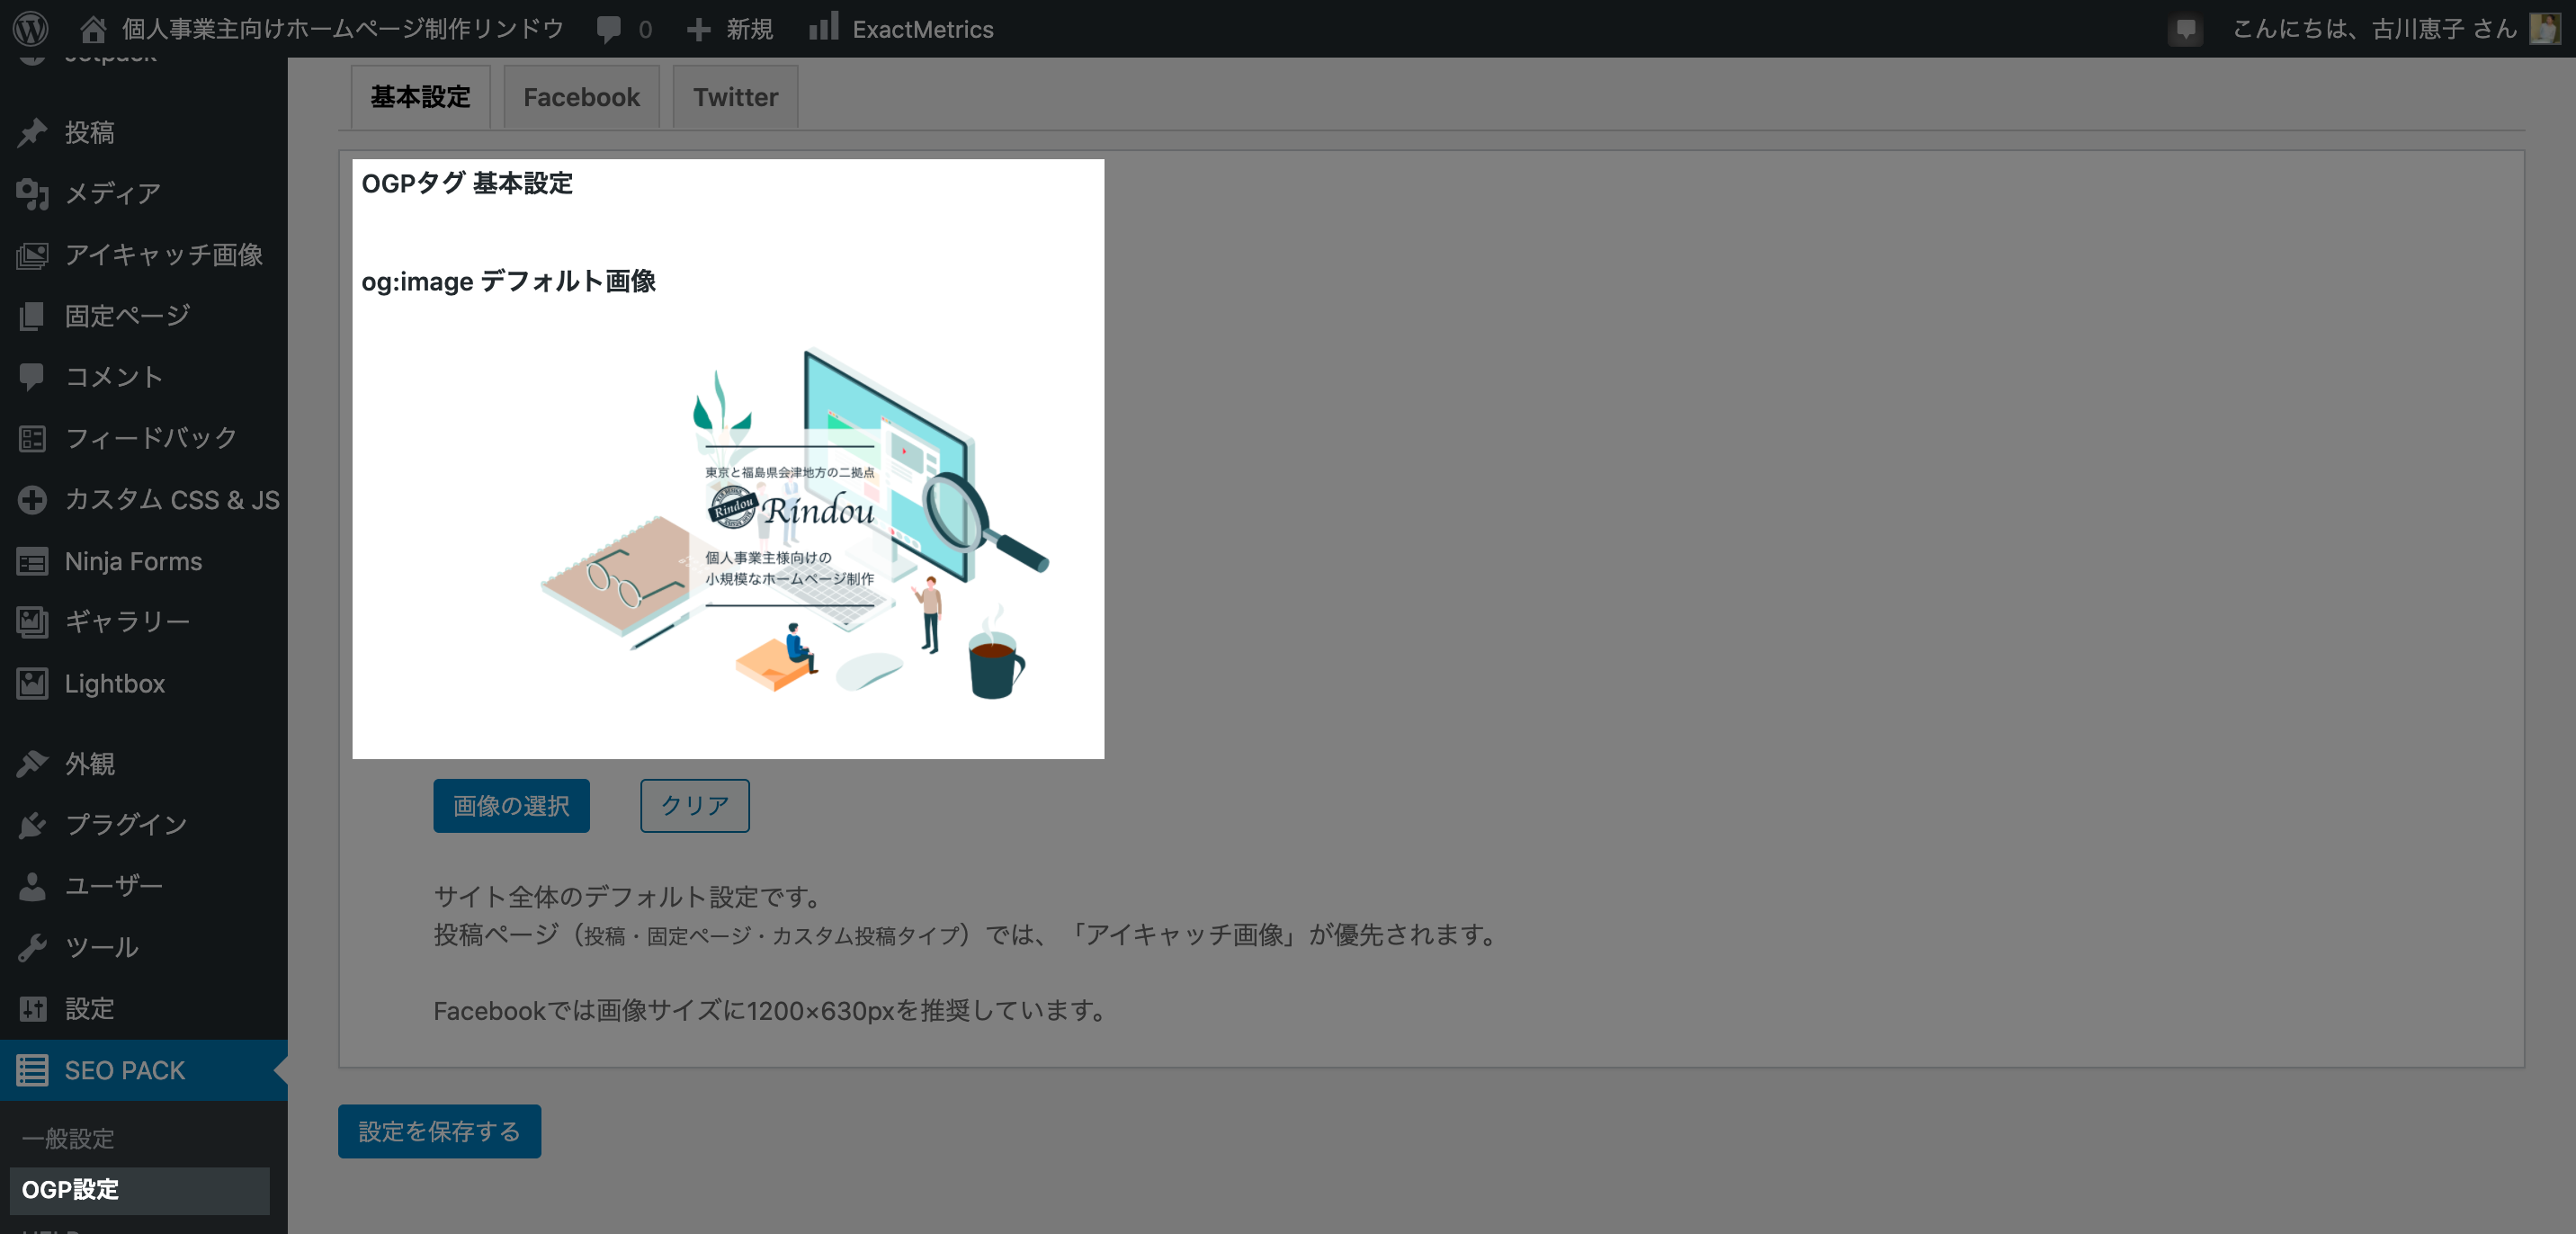This screenshot has width=2576, height=1234.
Task: Click the sliders icon for 設定
Action: point(32,1008)
